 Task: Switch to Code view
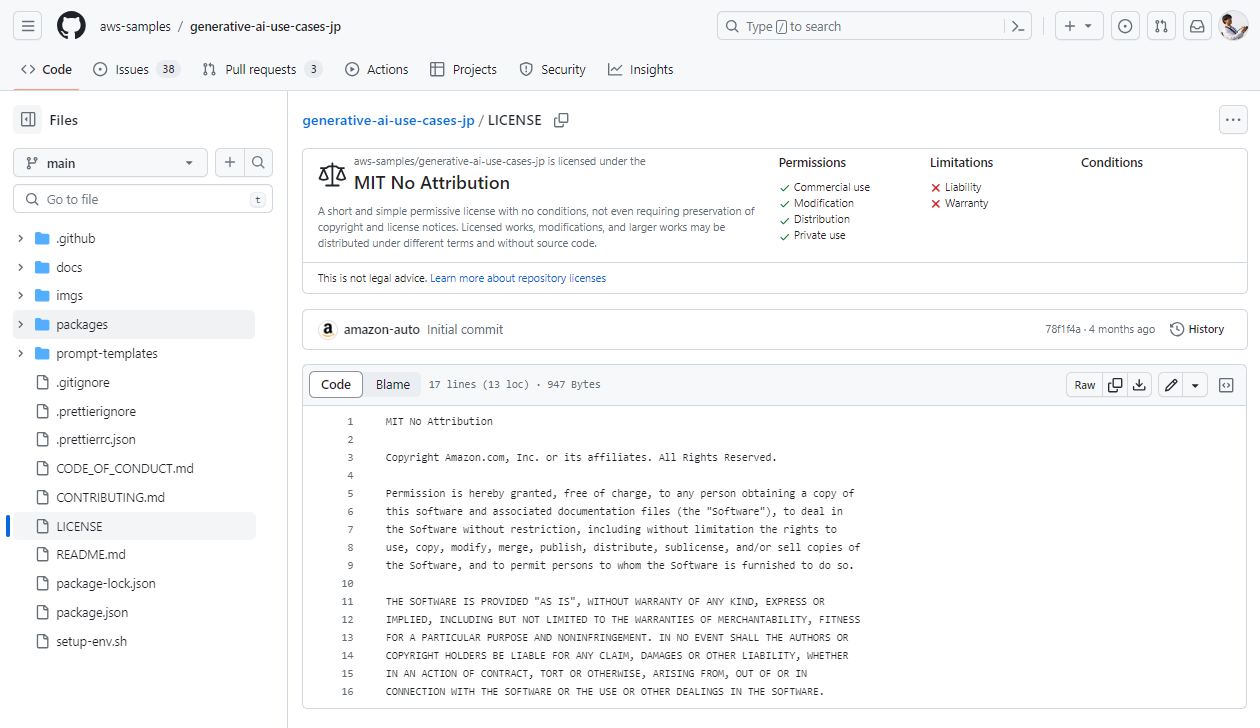click(336, 385)
